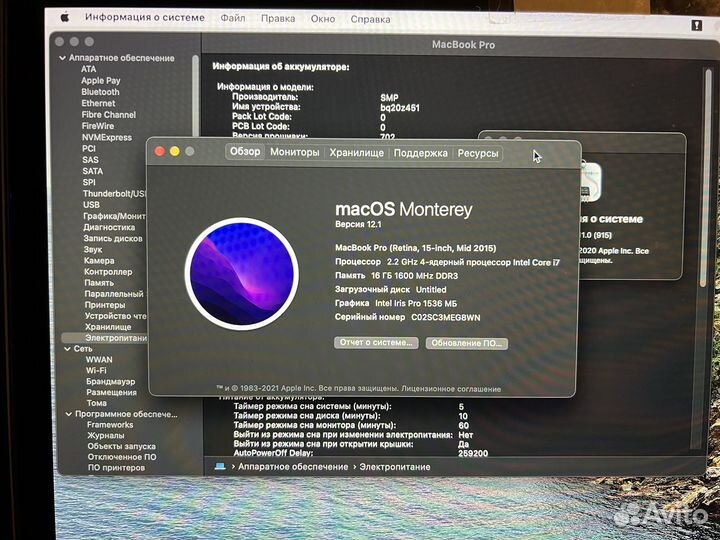This screenshot has width=720, height=540.
Task: Open the Справка menu
Action: tap(370, 19)
